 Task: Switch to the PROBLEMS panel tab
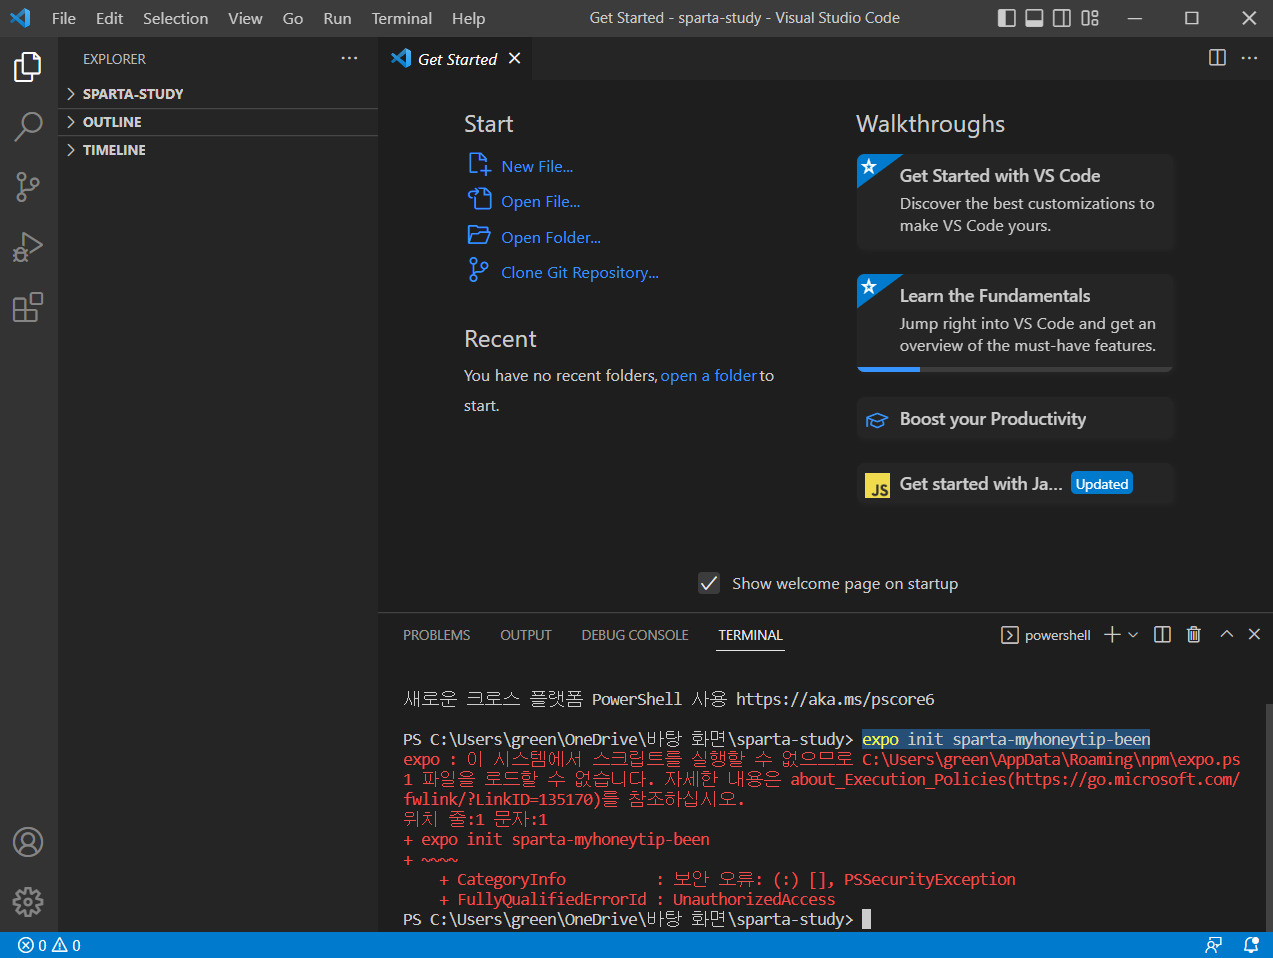(x=436, y=635)
